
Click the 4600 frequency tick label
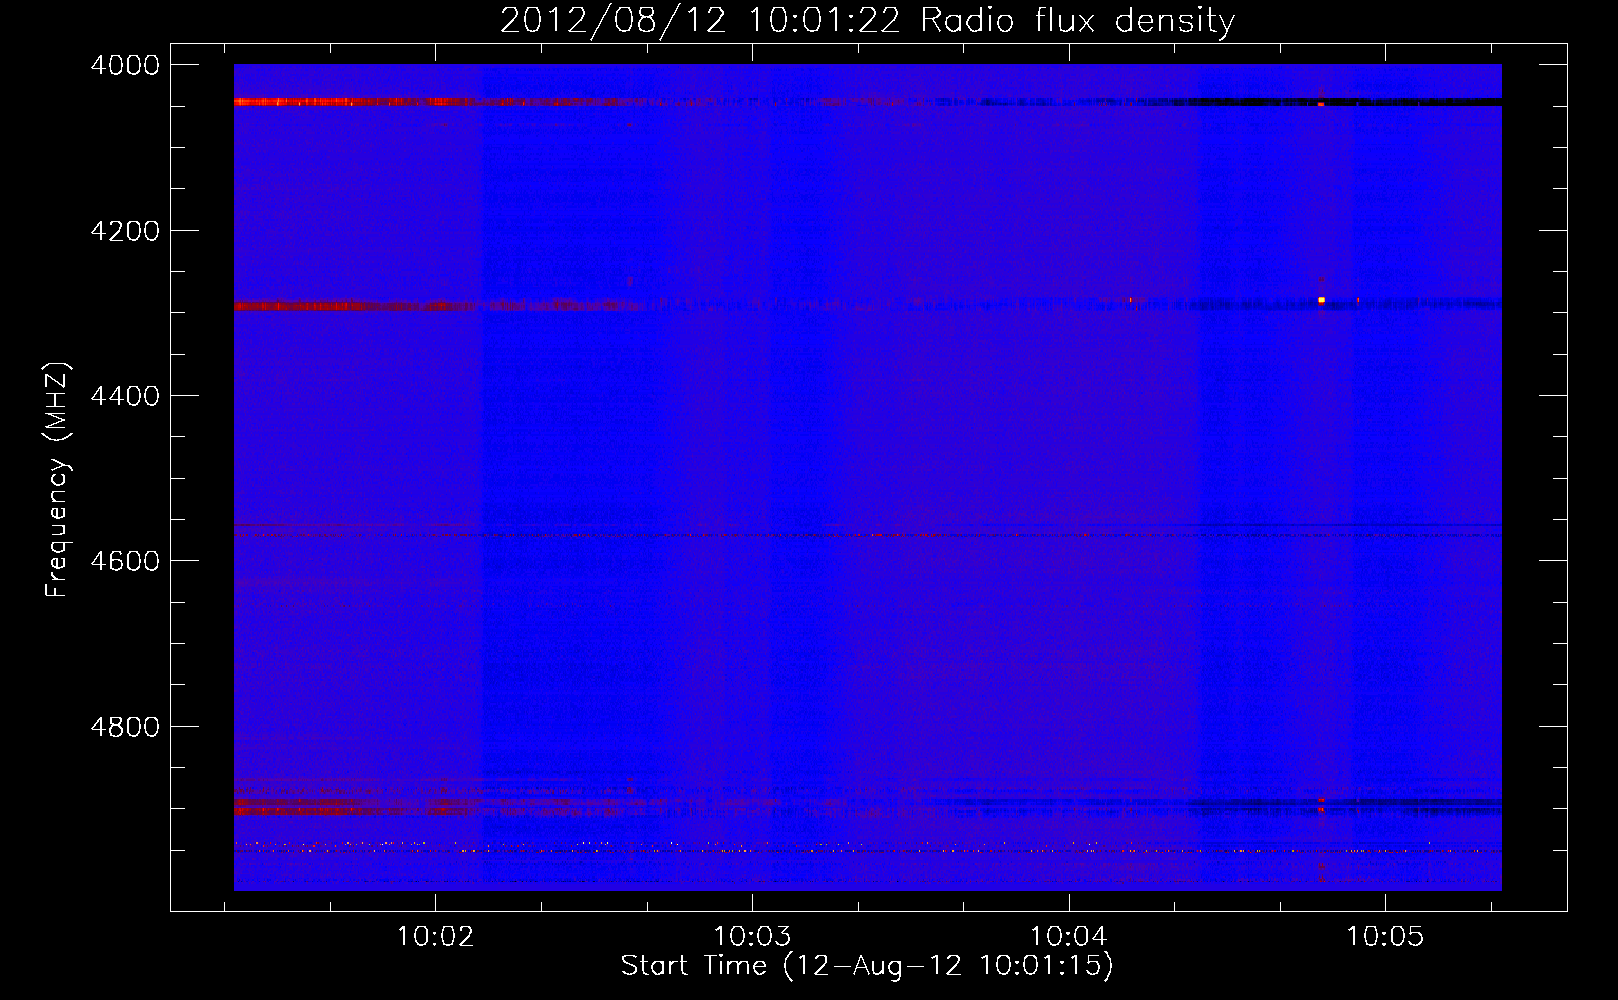coord(125,561)
